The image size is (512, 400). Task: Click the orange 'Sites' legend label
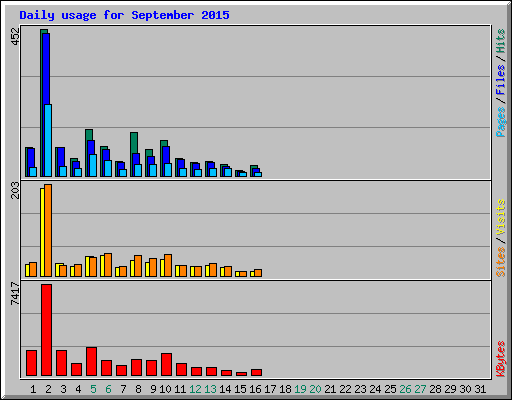(500, 262)
